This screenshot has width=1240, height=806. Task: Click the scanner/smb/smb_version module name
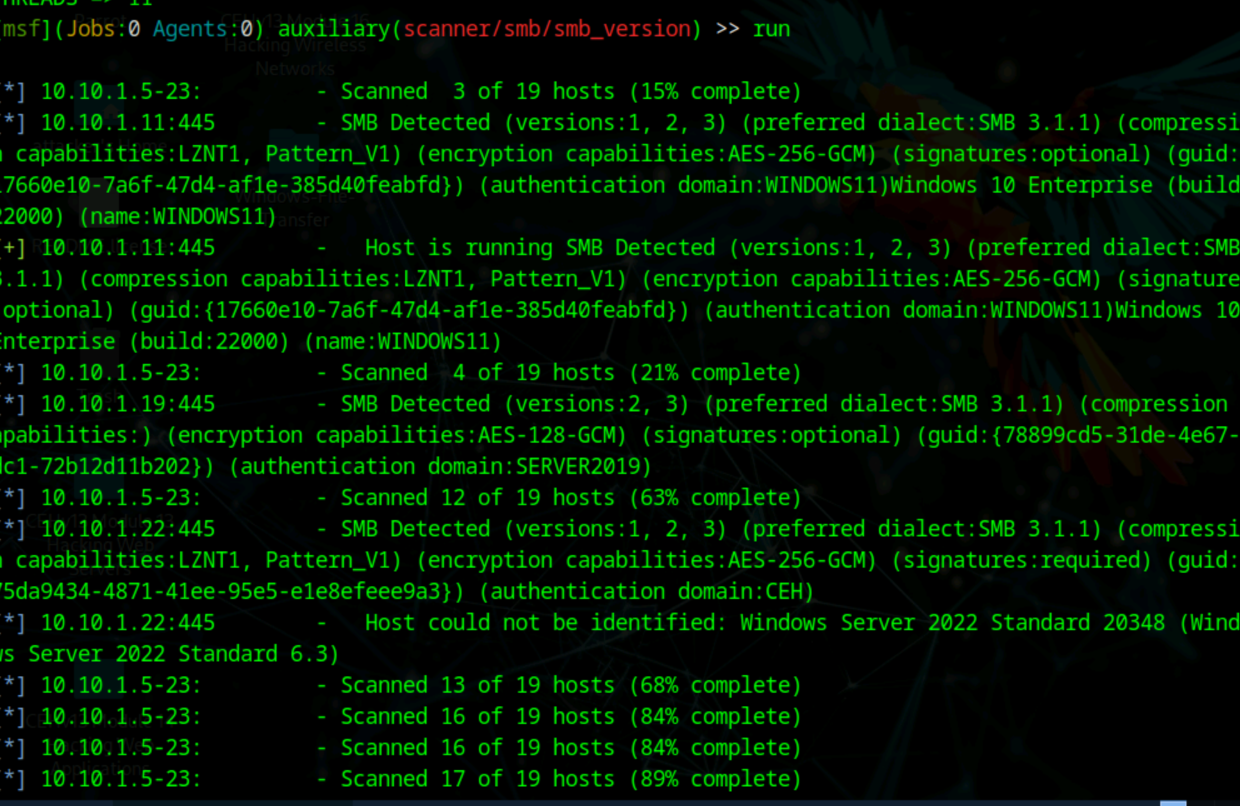click(x=546, y=29)
